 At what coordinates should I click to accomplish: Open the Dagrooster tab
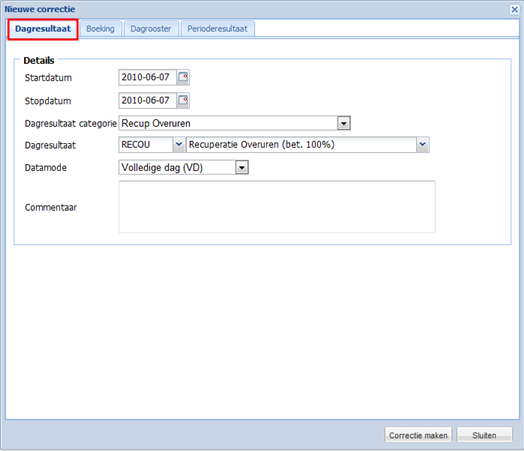pyautogui.click(x=151, y=29)
